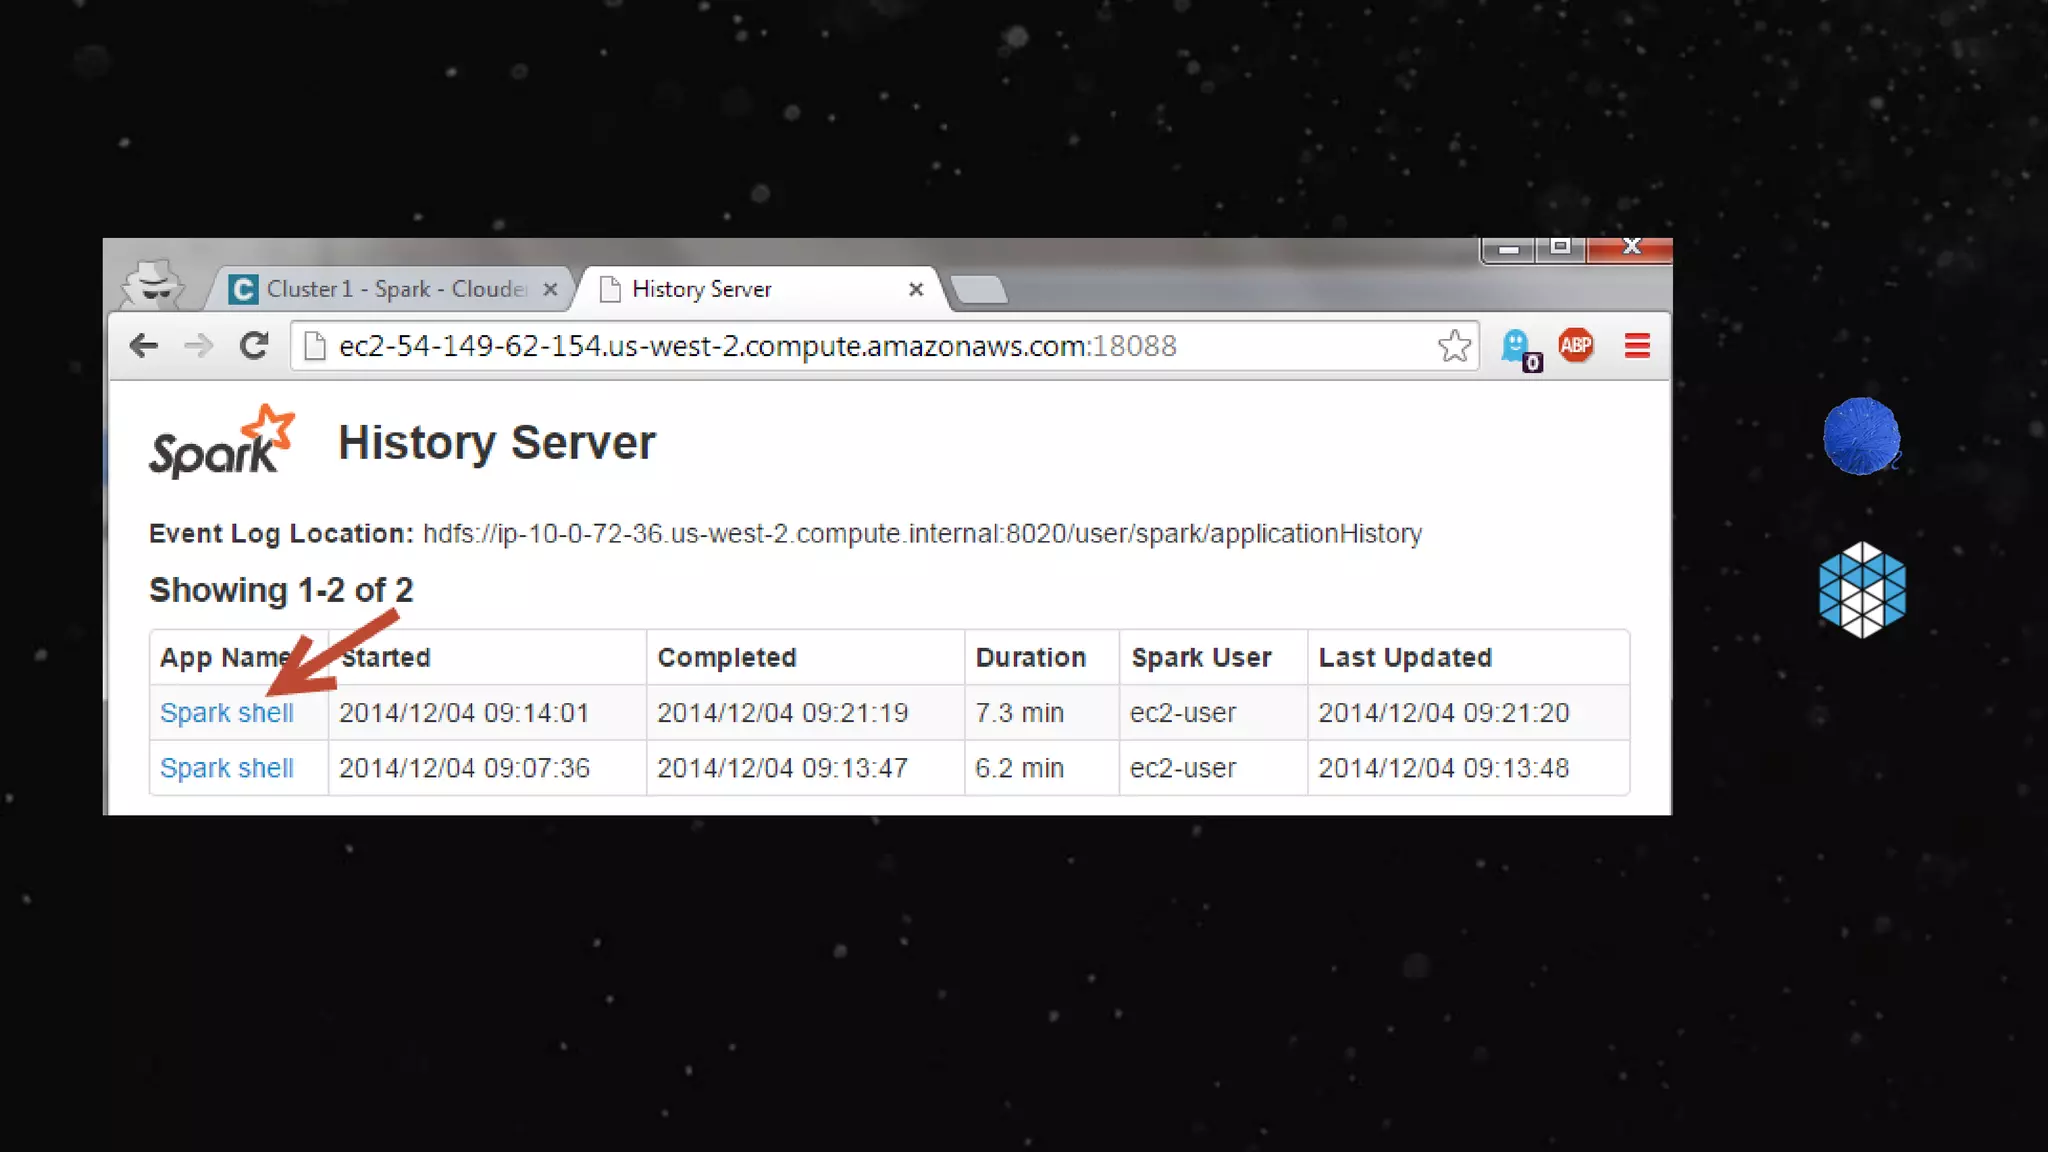Image resolution: width=2048 pixels, height=1152 pixels.
Task: Open the Chrome hamburger menu
Action: tap(1637, 346)
